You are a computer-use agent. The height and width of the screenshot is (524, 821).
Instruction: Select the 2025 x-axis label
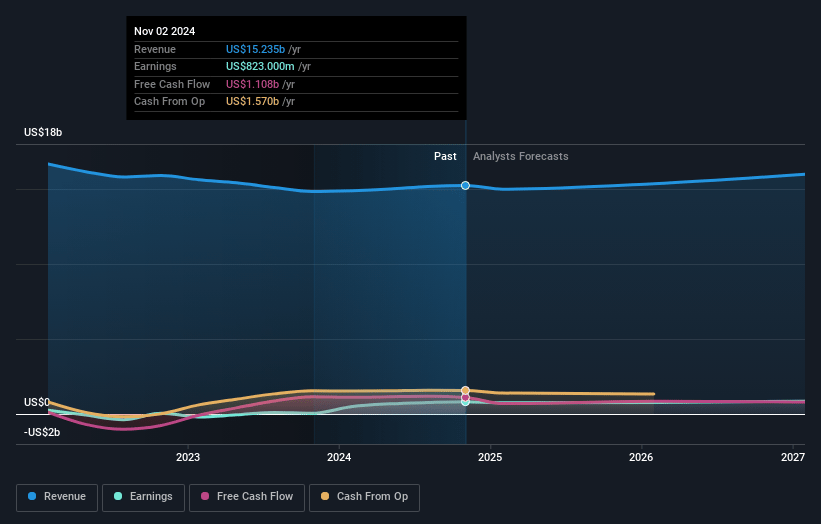tap(490, 457)
